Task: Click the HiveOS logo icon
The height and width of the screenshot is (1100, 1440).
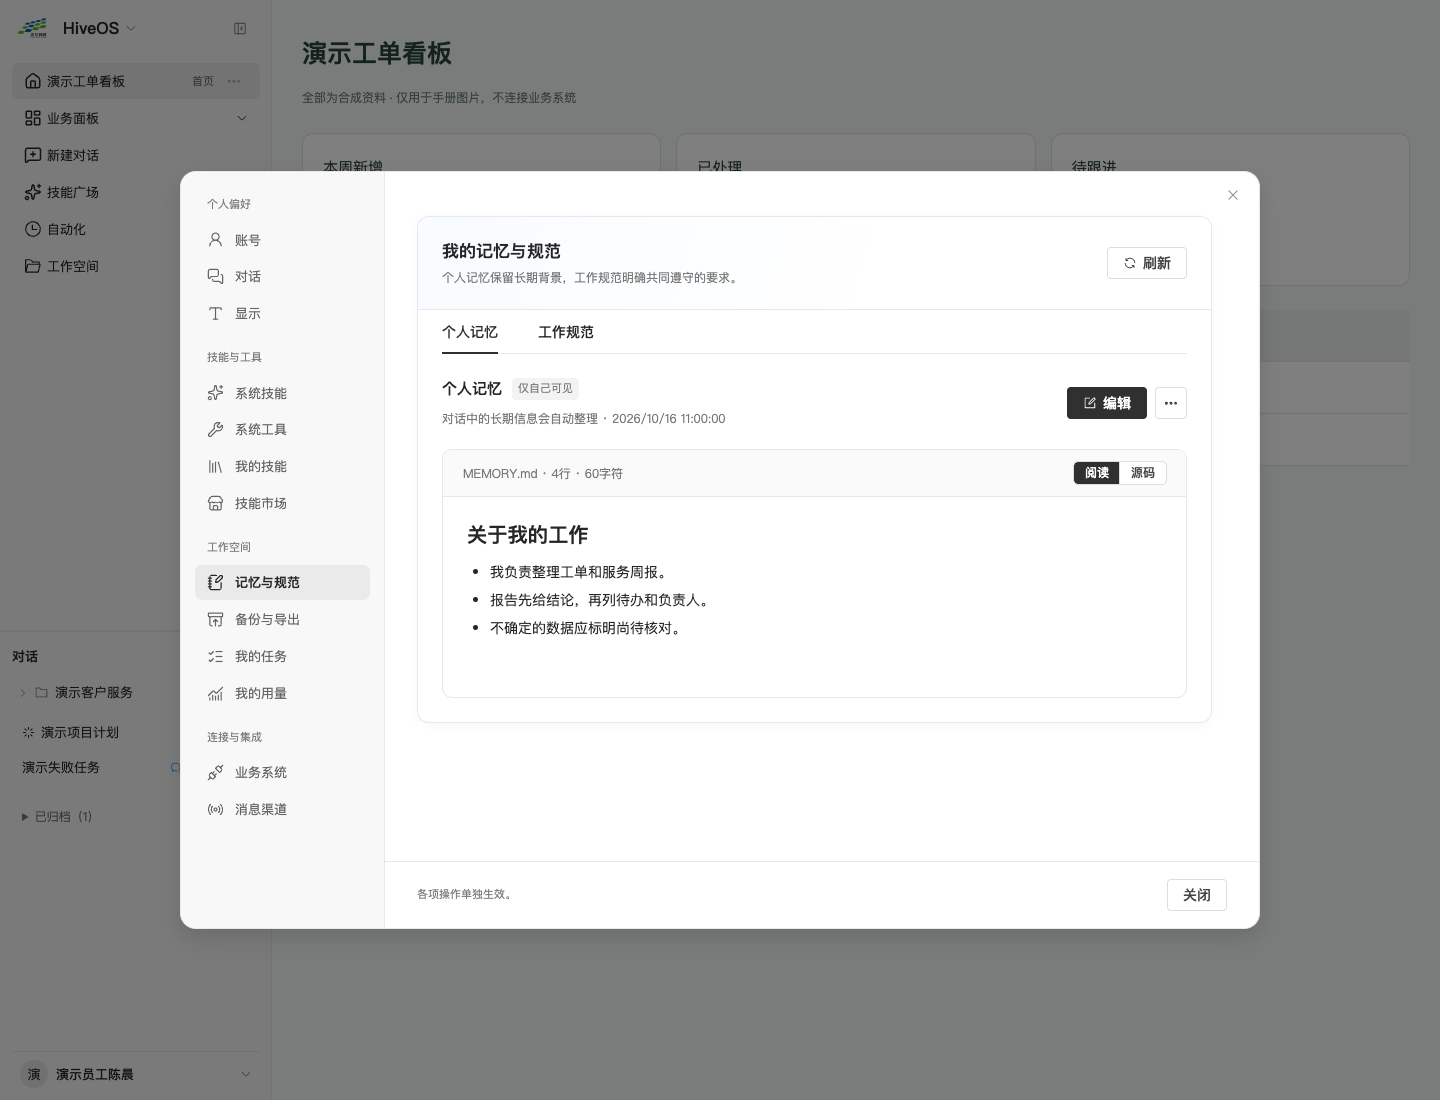Action: tap(32, 28)
